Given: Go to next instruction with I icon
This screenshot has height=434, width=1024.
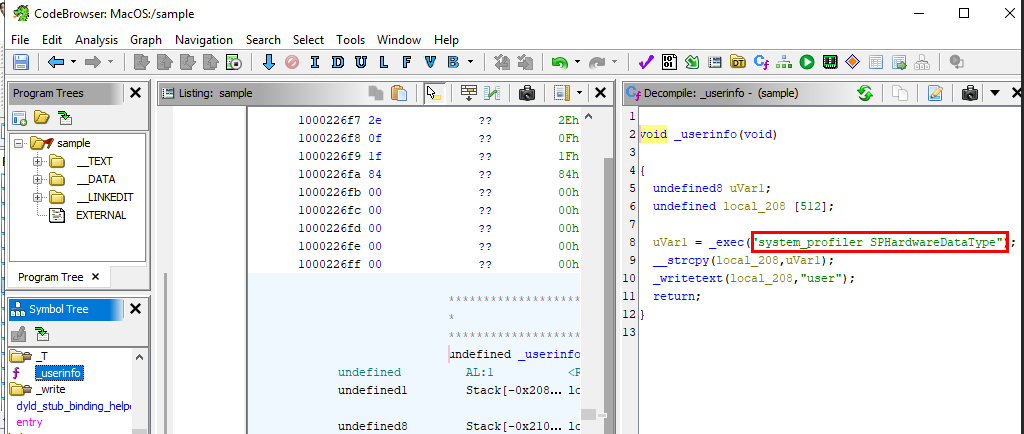Looking at the screenshot, I should [x=315, y=63].
